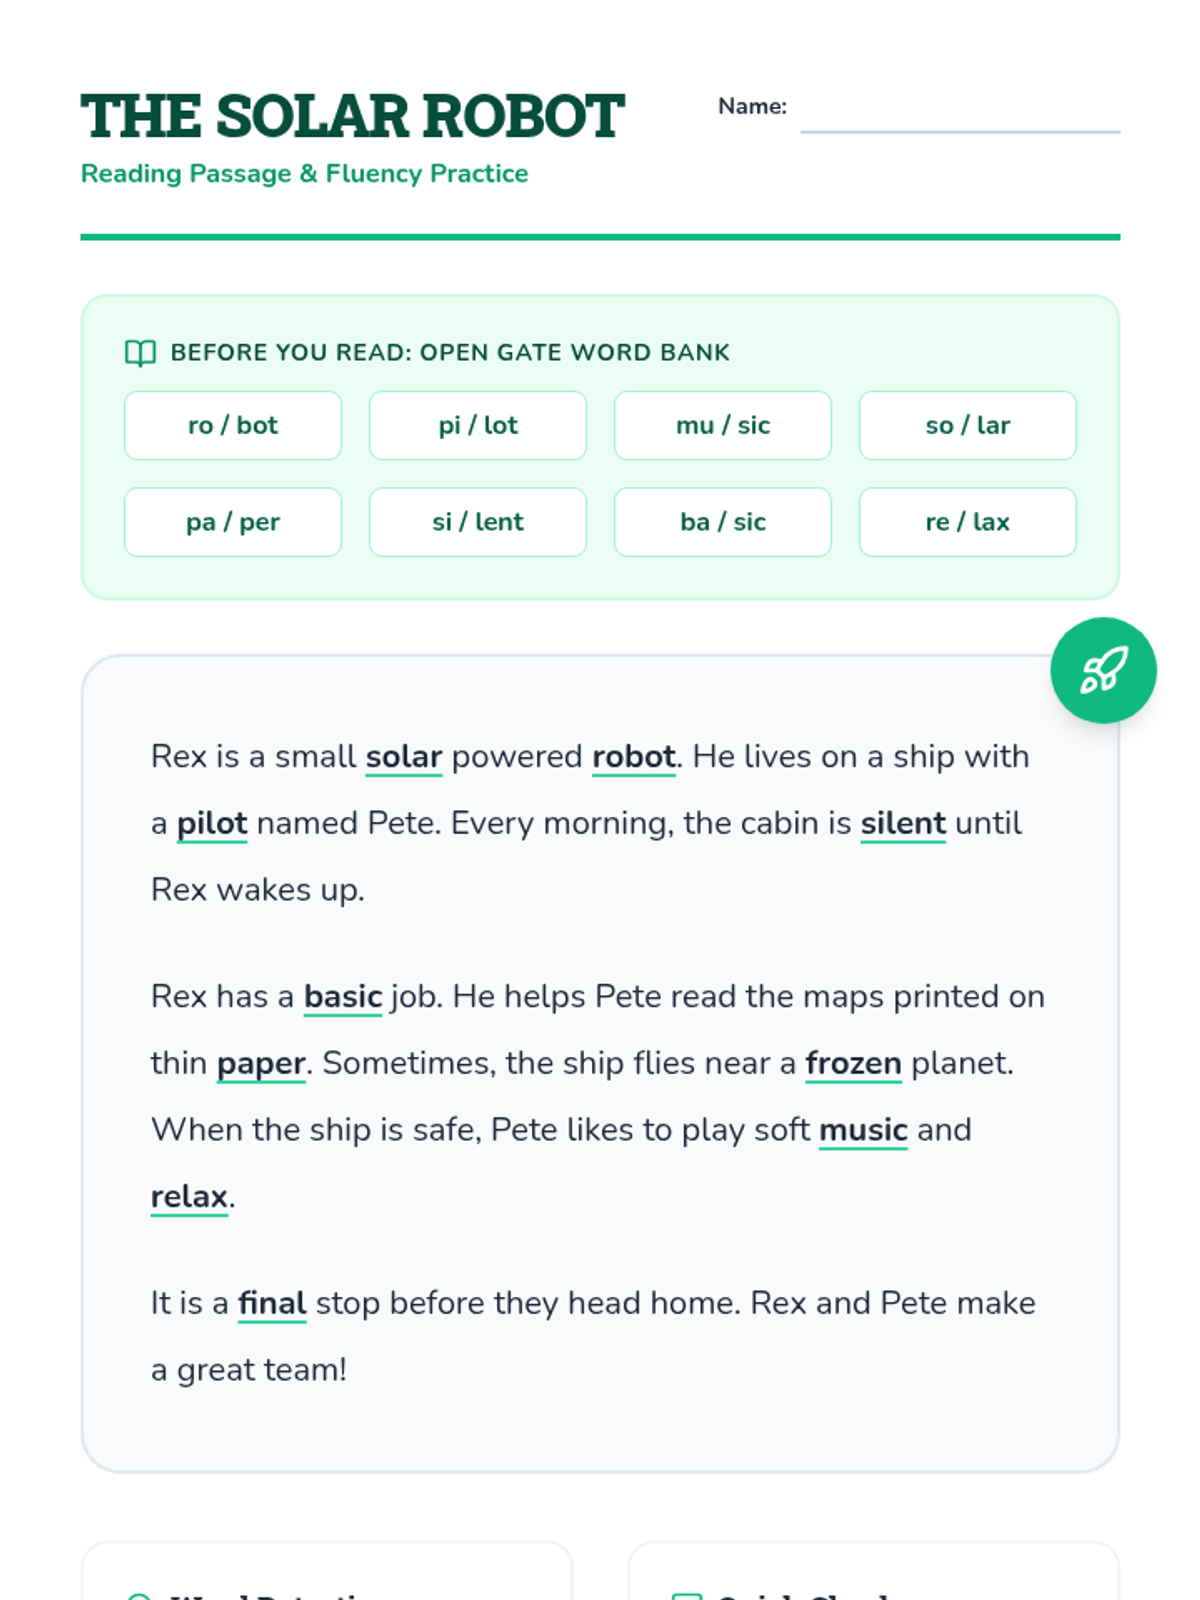The width and height of the screenshot is (1200, 1600).
Task: Select the 'pi / lot' word chip
Action: pyautogui.click(x=478, y=425)
